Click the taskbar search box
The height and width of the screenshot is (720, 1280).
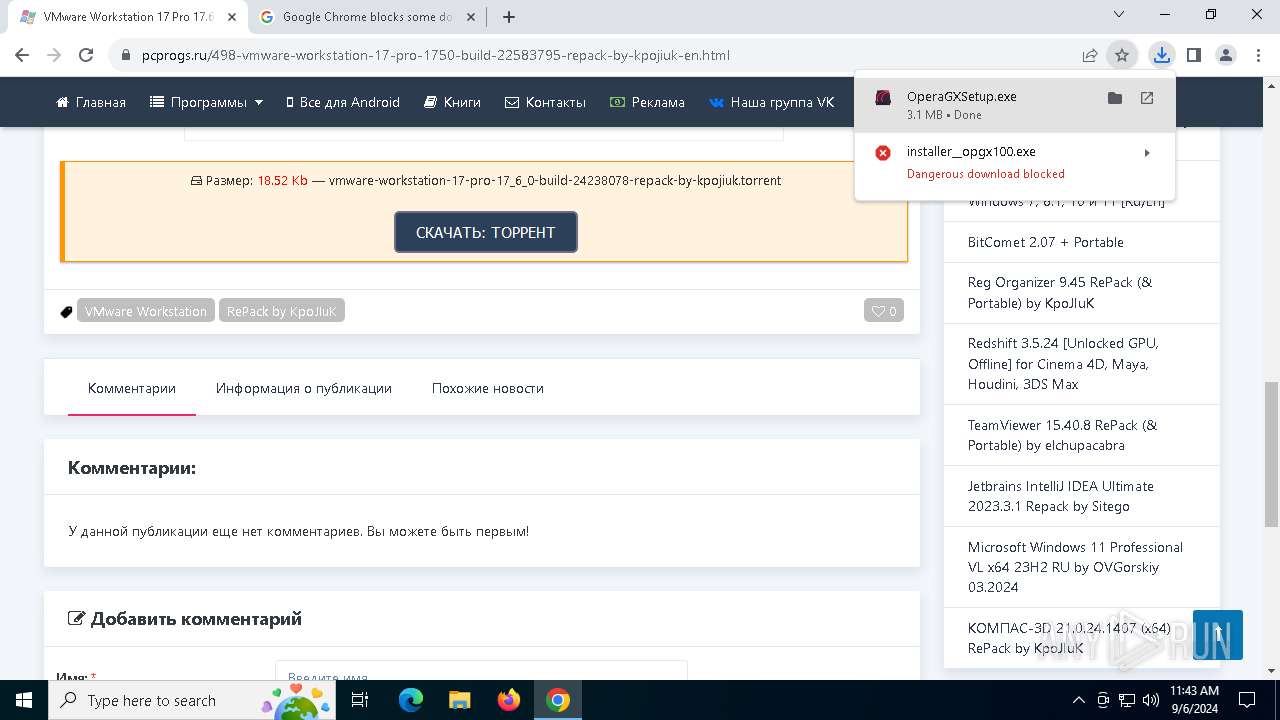pyautogui.click(x=192, y=700)
